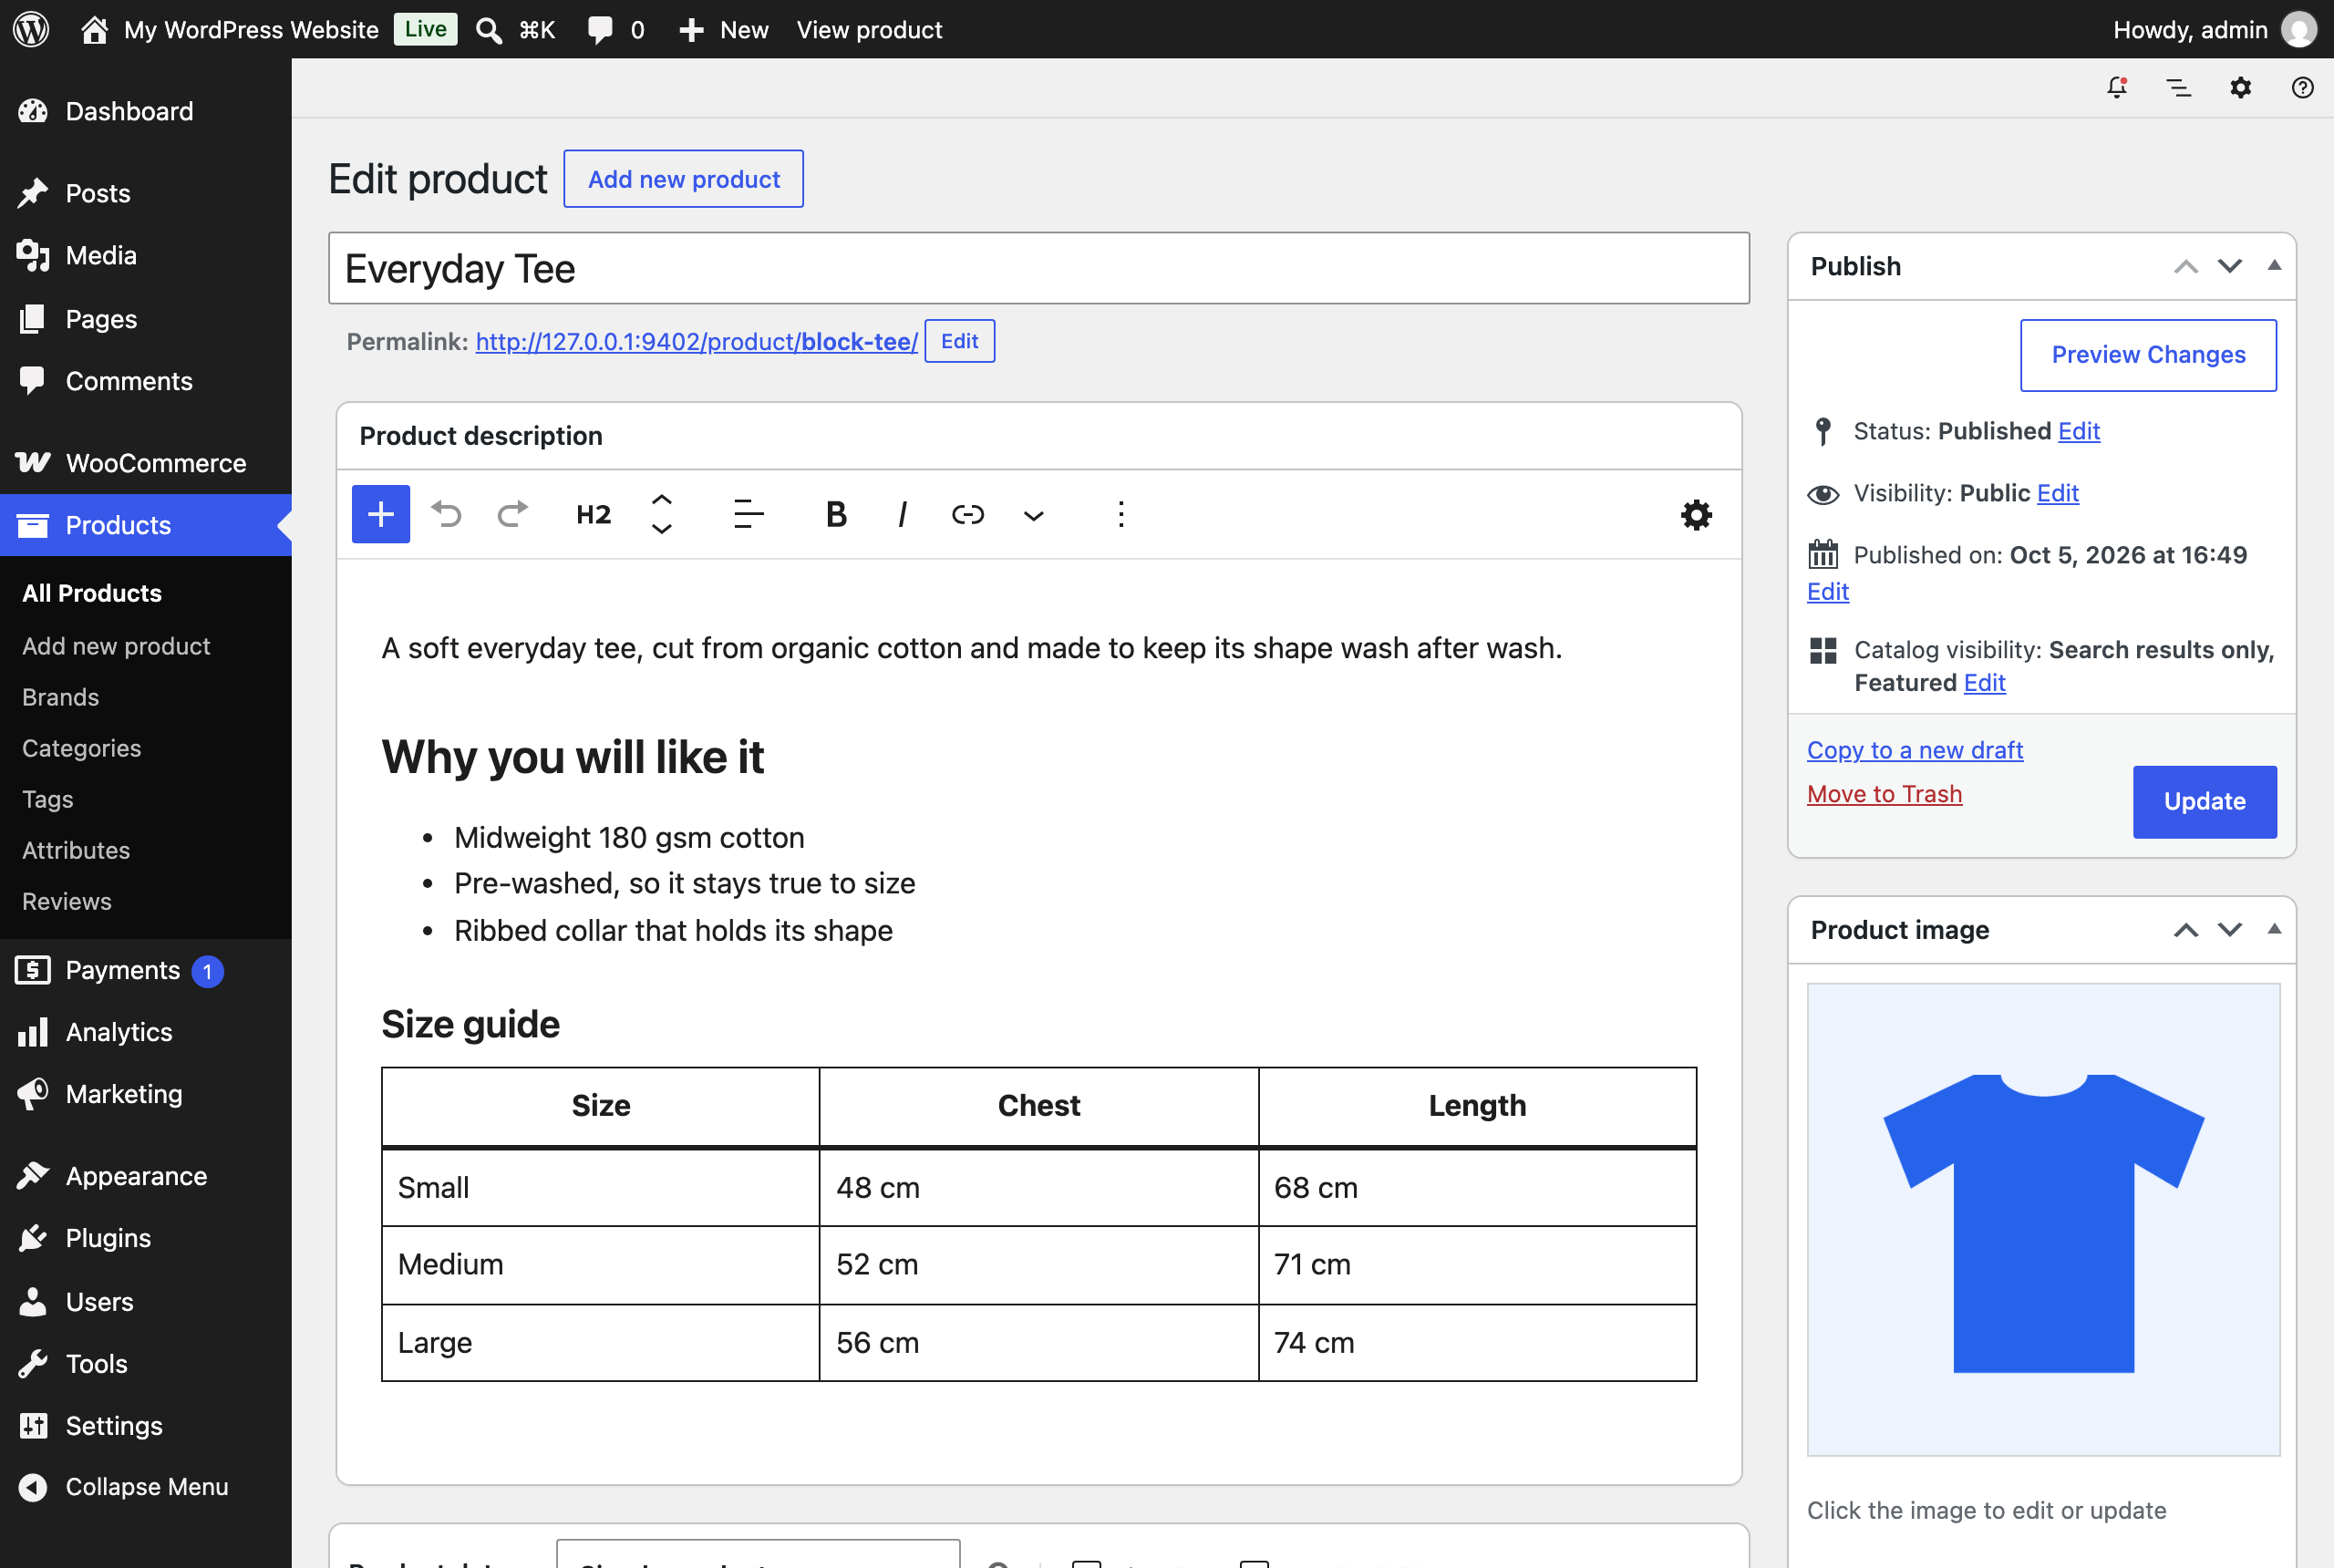The image size is (2334, 1568).
Task: Click Copy to a new draft link
Action: tap(1914, 750)
